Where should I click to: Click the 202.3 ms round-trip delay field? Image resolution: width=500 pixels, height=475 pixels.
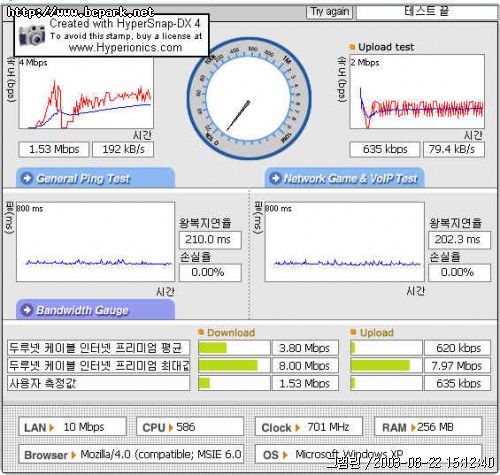459,240
